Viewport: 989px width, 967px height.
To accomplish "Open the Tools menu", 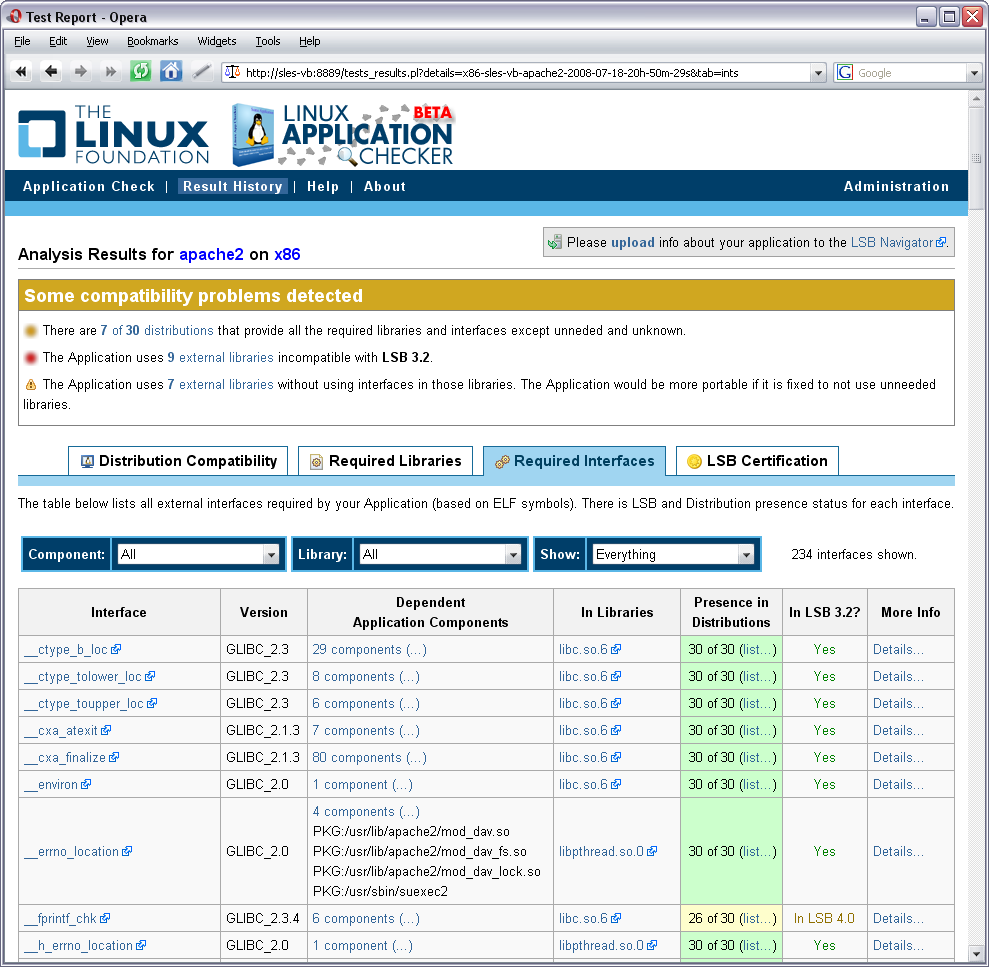I will (267, 41).
